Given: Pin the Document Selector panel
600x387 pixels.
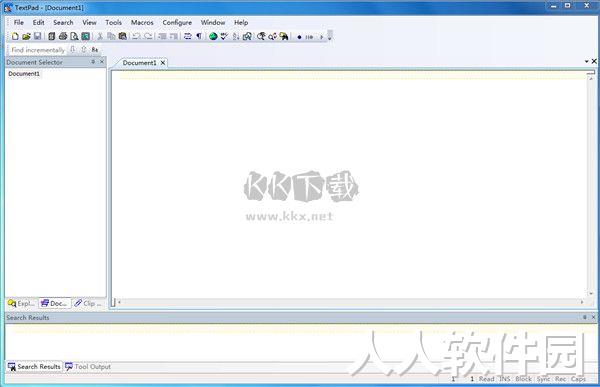Looking at the screenshot, I should coord(93,62).
